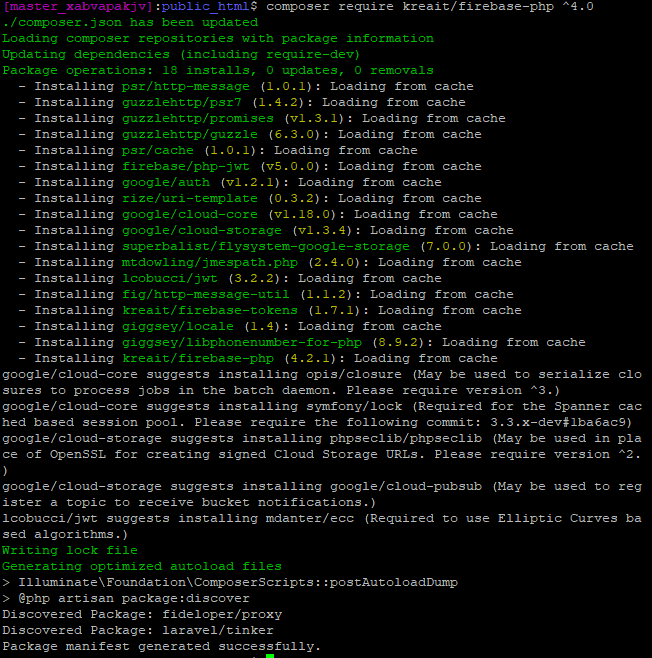Click green package name 'google/cloud-storage' in install list
The image size is (652, 658).
[x=202, y=230]
